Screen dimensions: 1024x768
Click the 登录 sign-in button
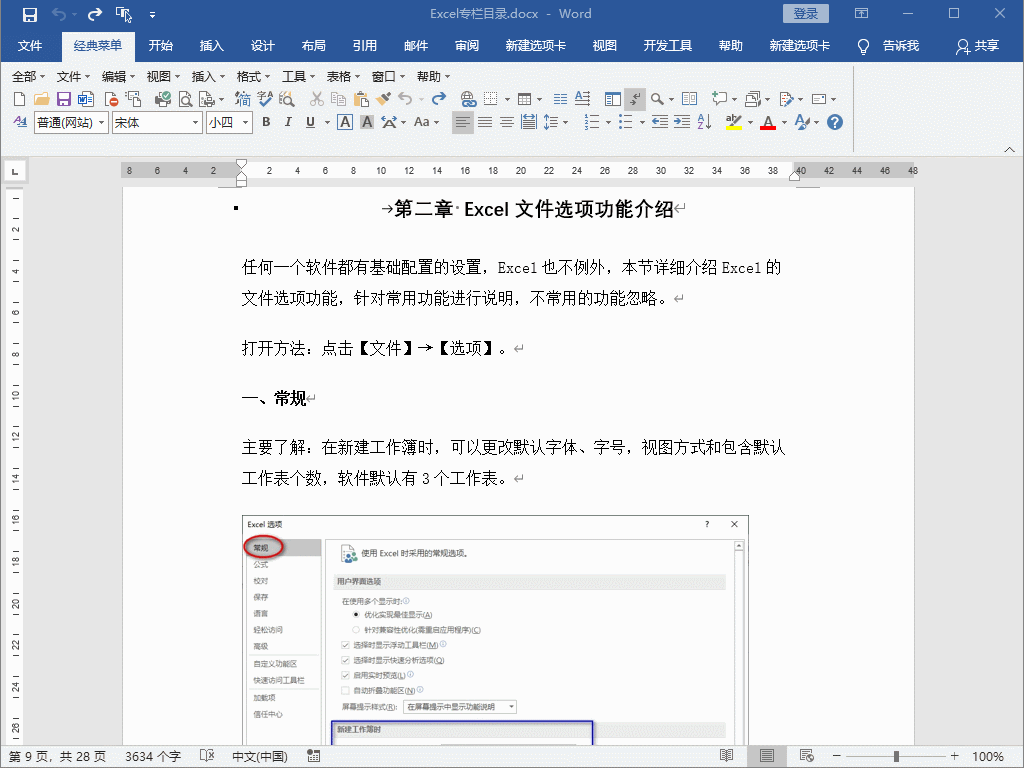(x=806, y=14)
